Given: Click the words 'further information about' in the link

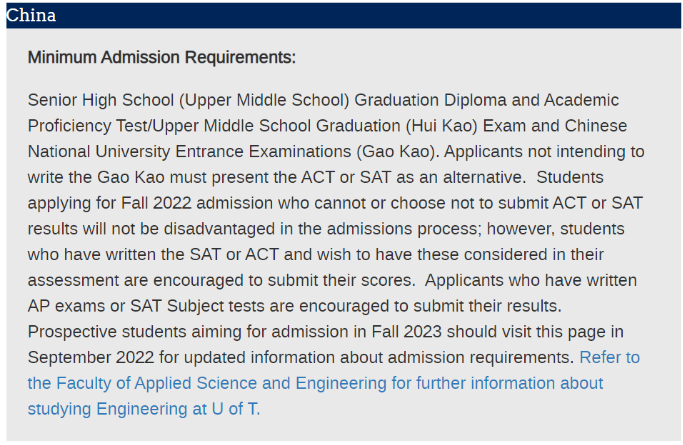Looking at the screenshot, I should pyautogui.click(x=510, y=383).
